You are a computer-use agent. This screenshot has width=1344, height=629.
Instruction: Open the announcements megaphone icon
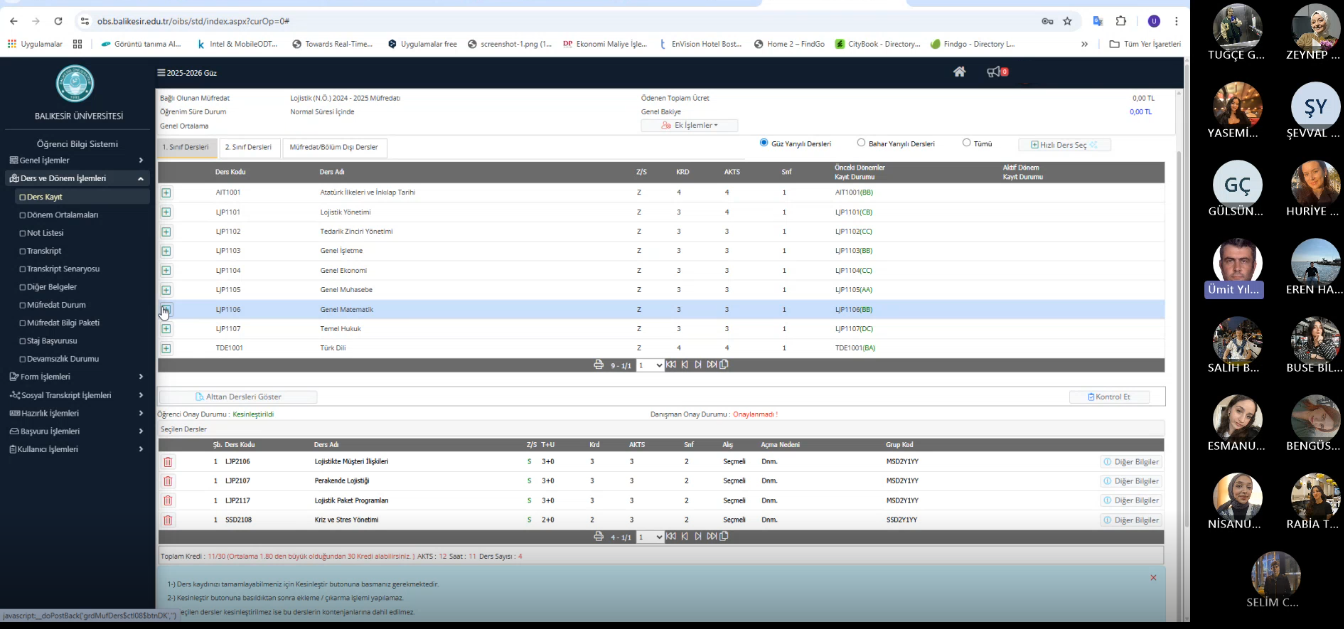994,72
